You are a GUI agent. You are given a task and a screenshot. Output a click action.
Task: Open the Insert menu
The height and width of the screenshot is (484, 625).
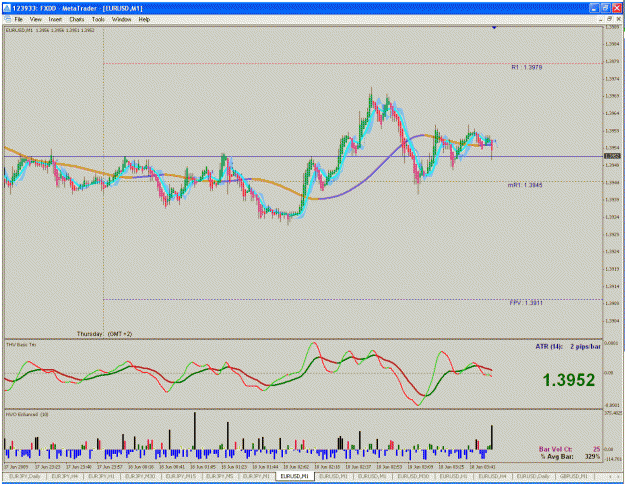point(55,19)
